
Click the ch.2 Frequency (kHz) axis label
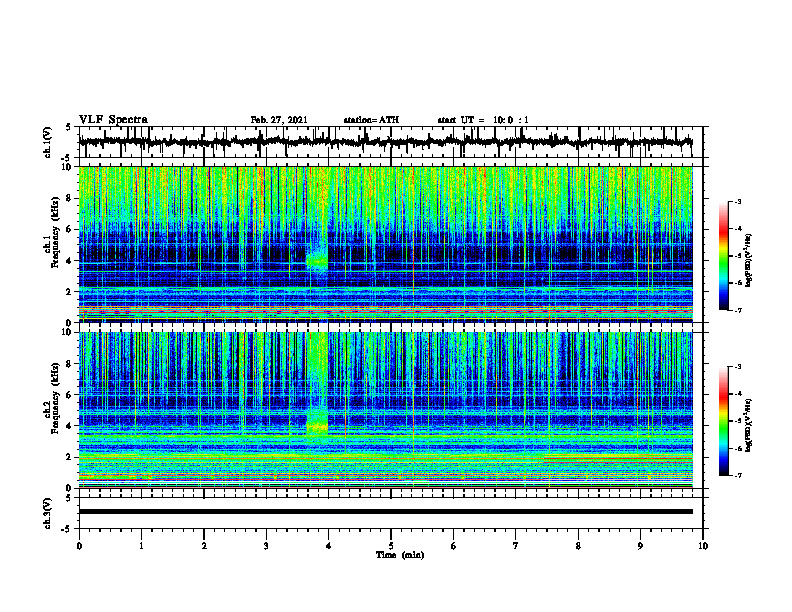(x=54, y=398)
